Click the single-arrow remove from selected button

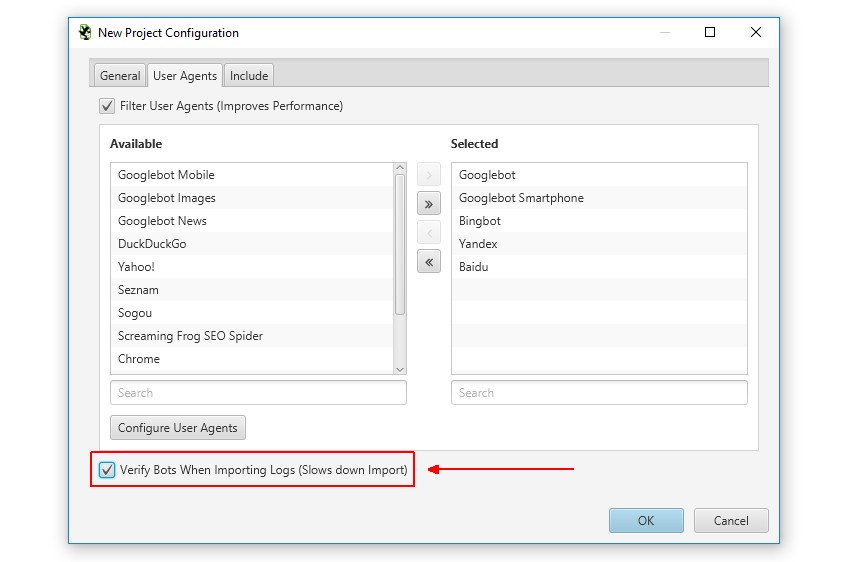428,233
